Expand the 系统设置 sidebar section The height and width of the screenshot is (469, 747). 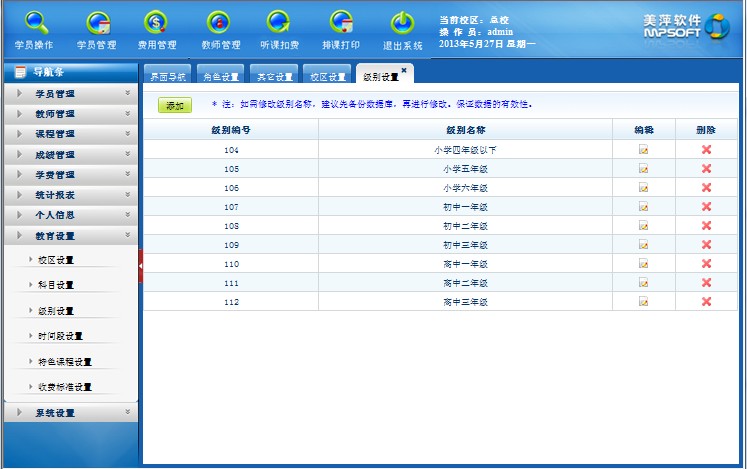coord(70,413)
